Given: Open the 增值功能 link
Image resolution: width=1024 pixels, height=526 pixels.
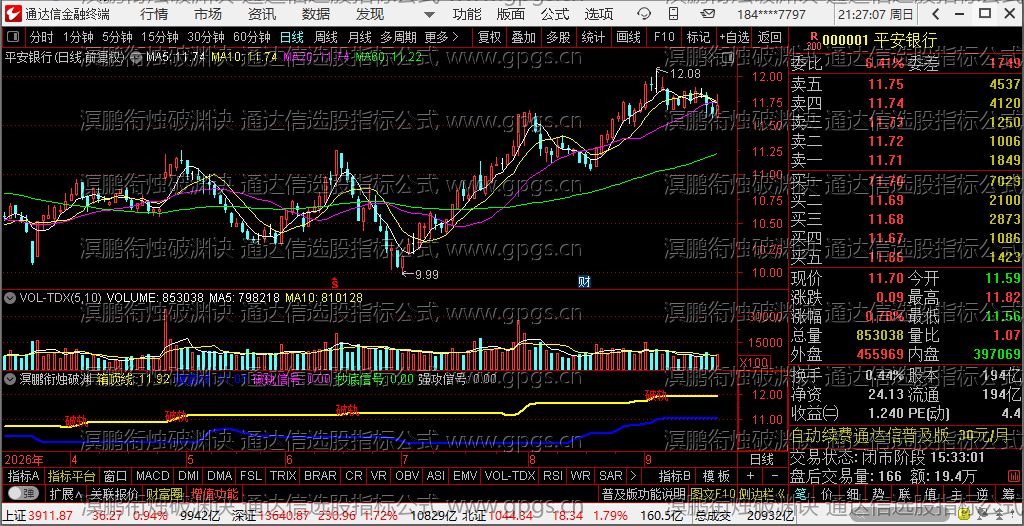Looking at the screenshot, I should pos(215,493).
